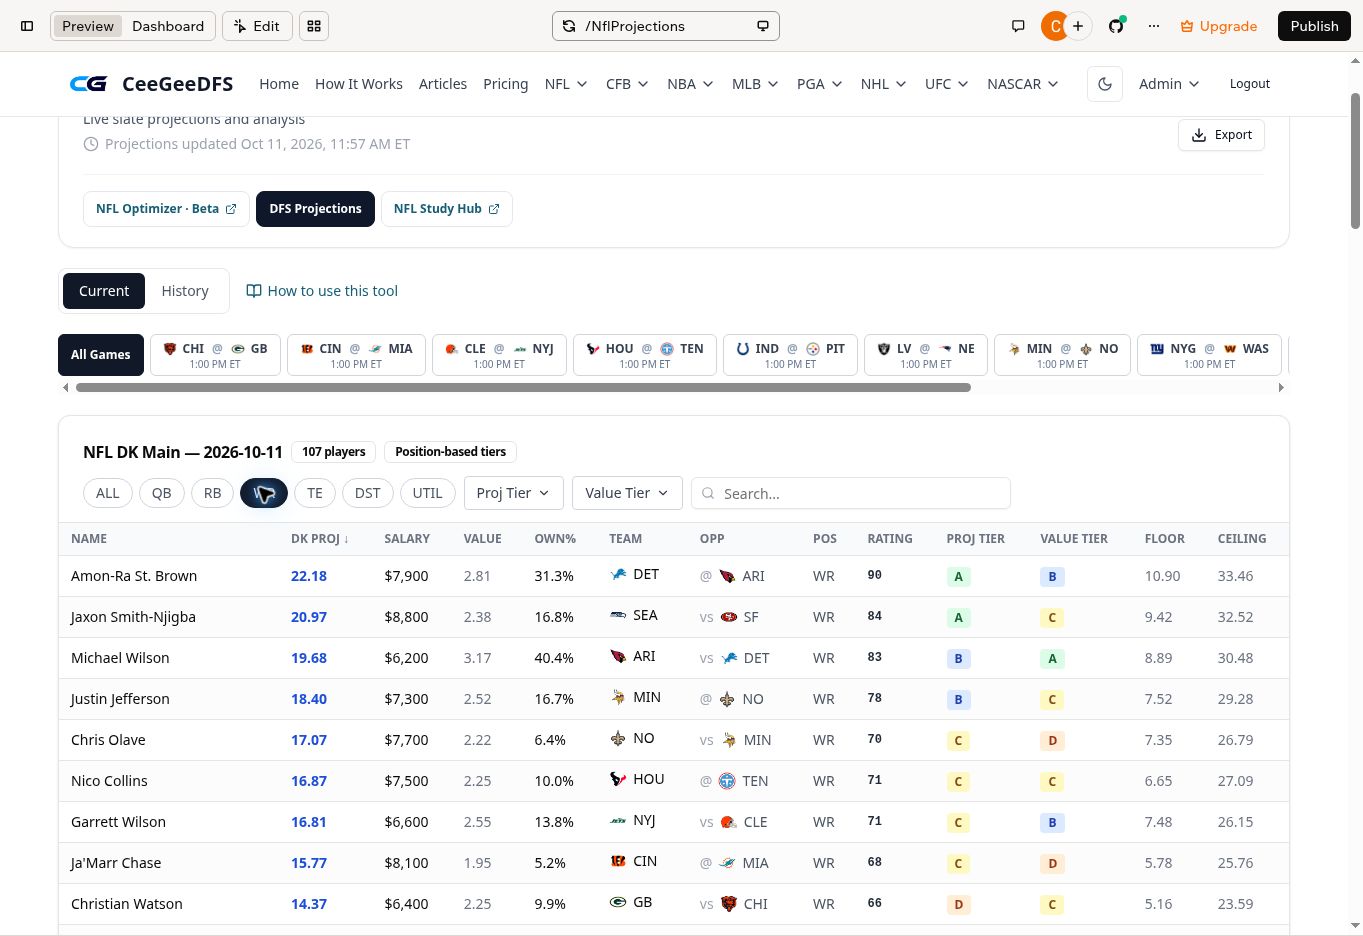Switch to Dashboard view
This screenshot has height=936, width=1363.
pyautogui.click(x=168, y=26)
